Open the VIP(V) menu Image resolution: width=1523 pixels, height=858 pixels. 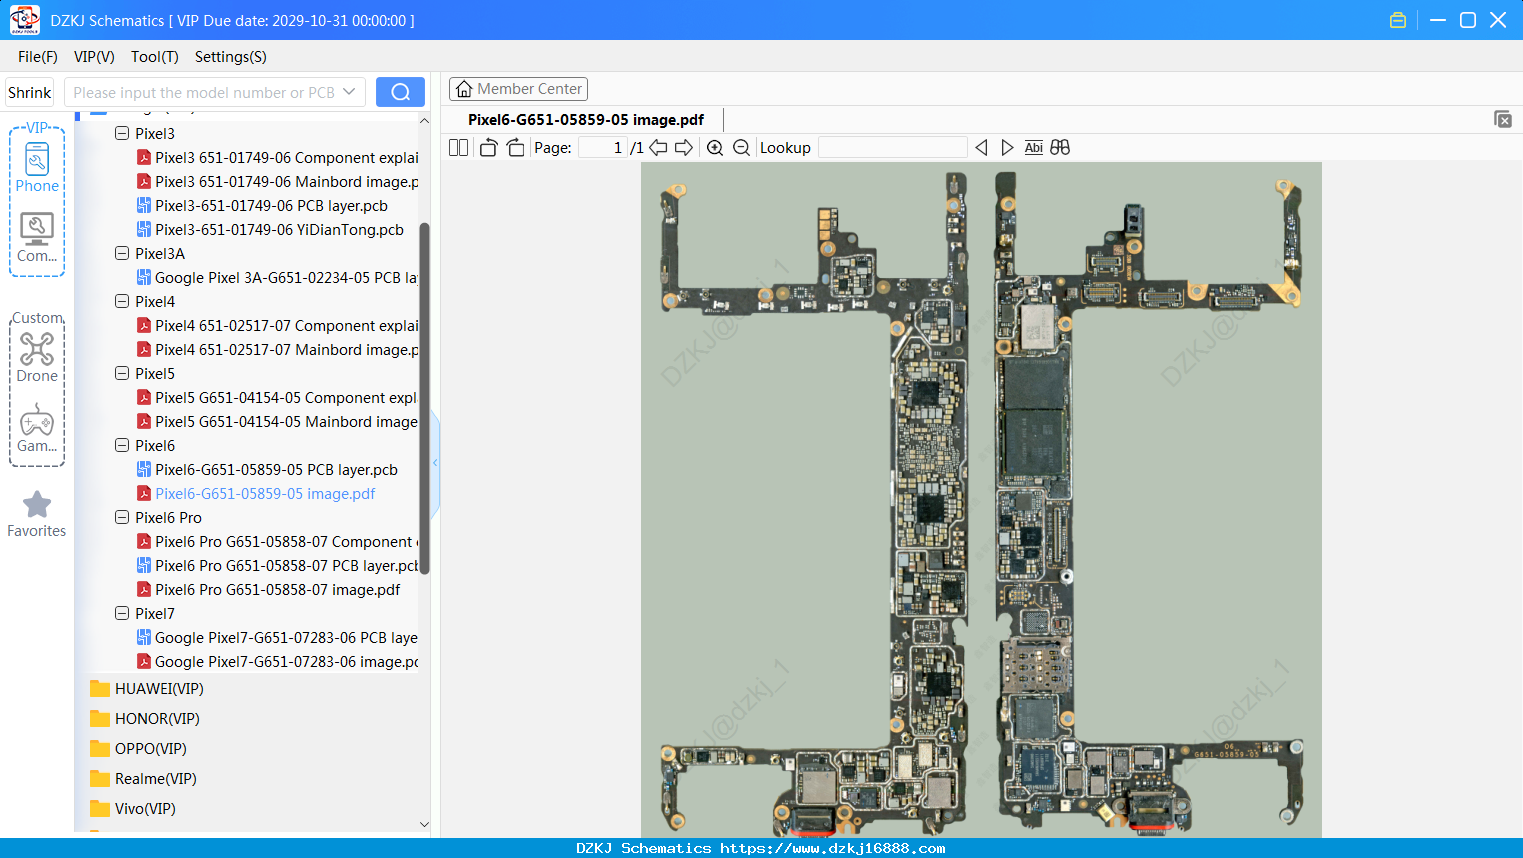[x=94, y=57]
